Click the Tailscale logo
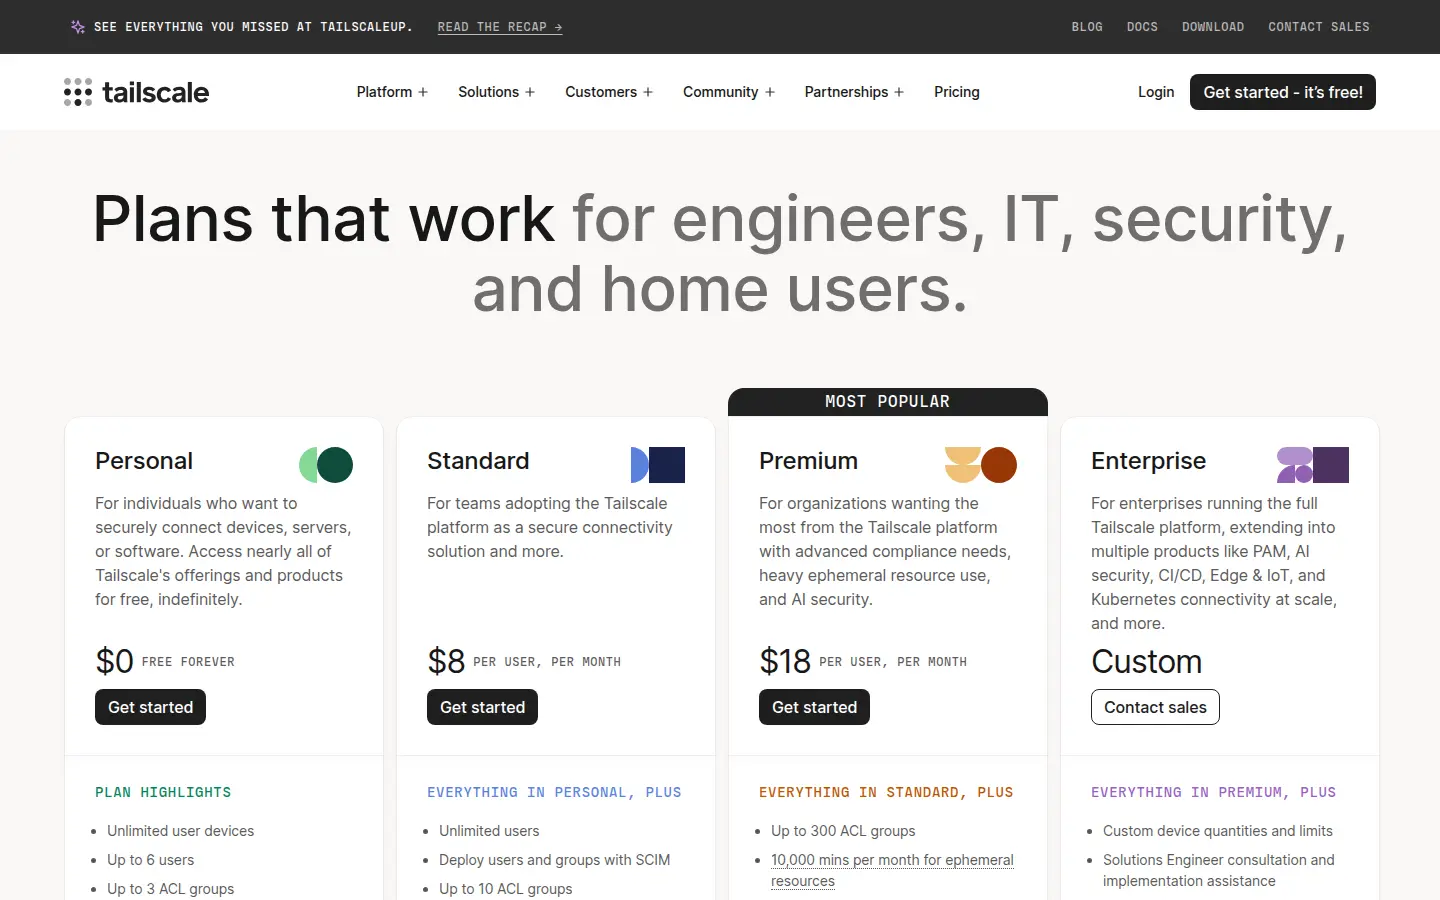This screenshot has width=1440, height=900. (x=136, y=92)
